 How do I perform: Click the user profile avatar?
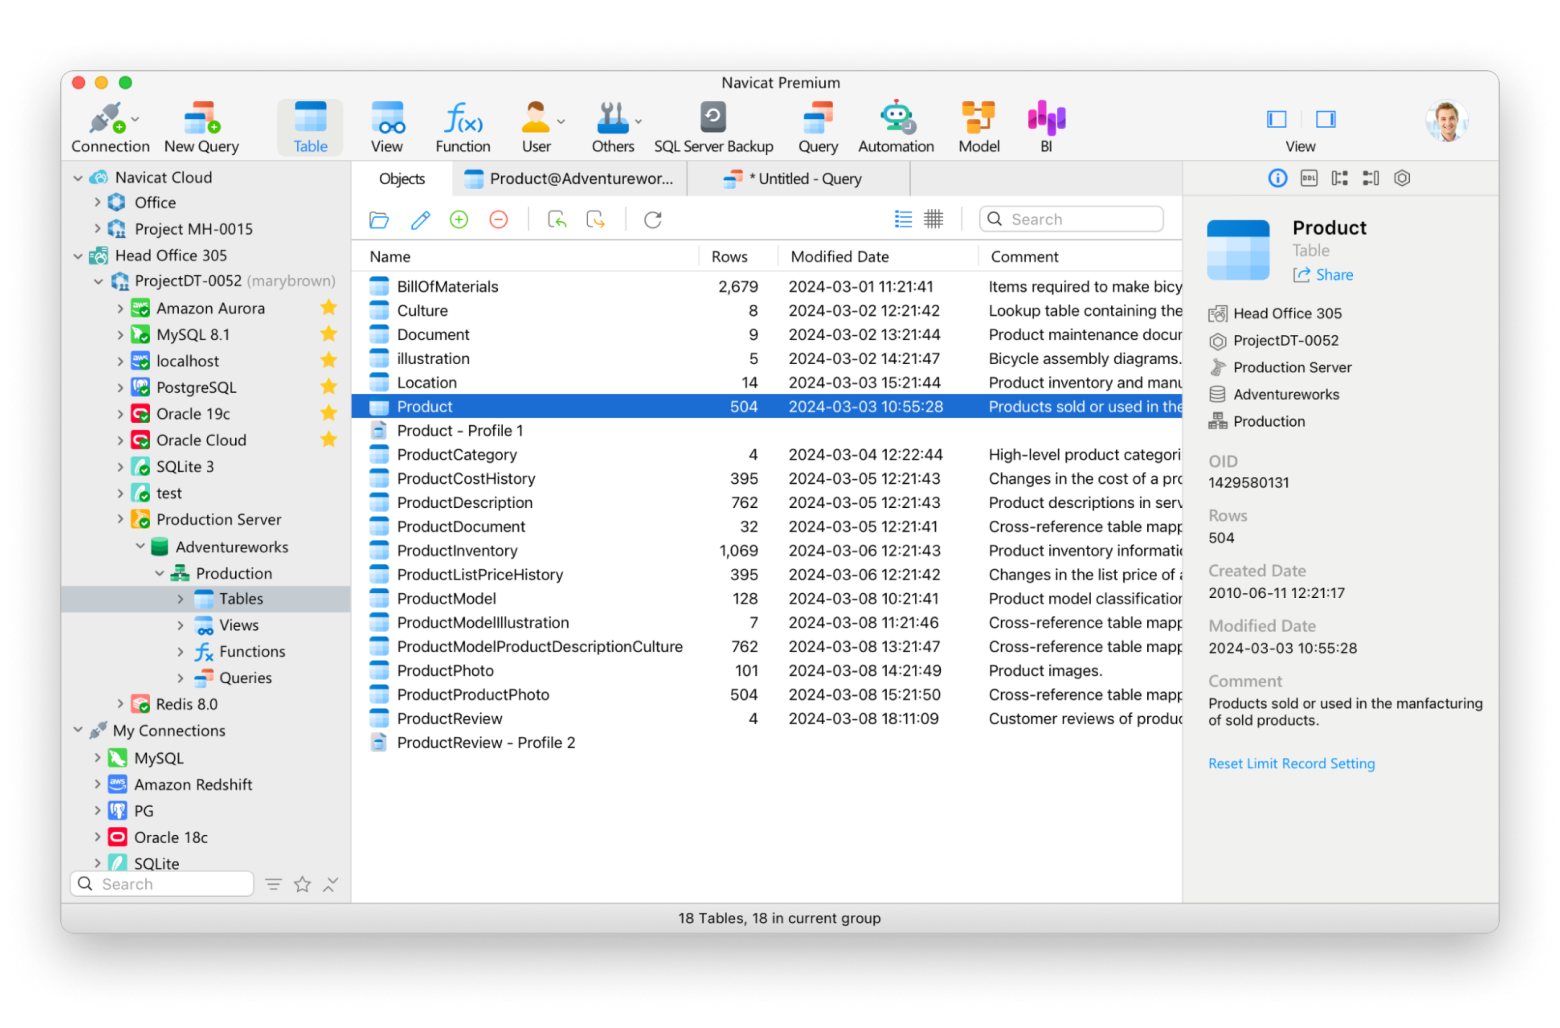[1446, 122]
